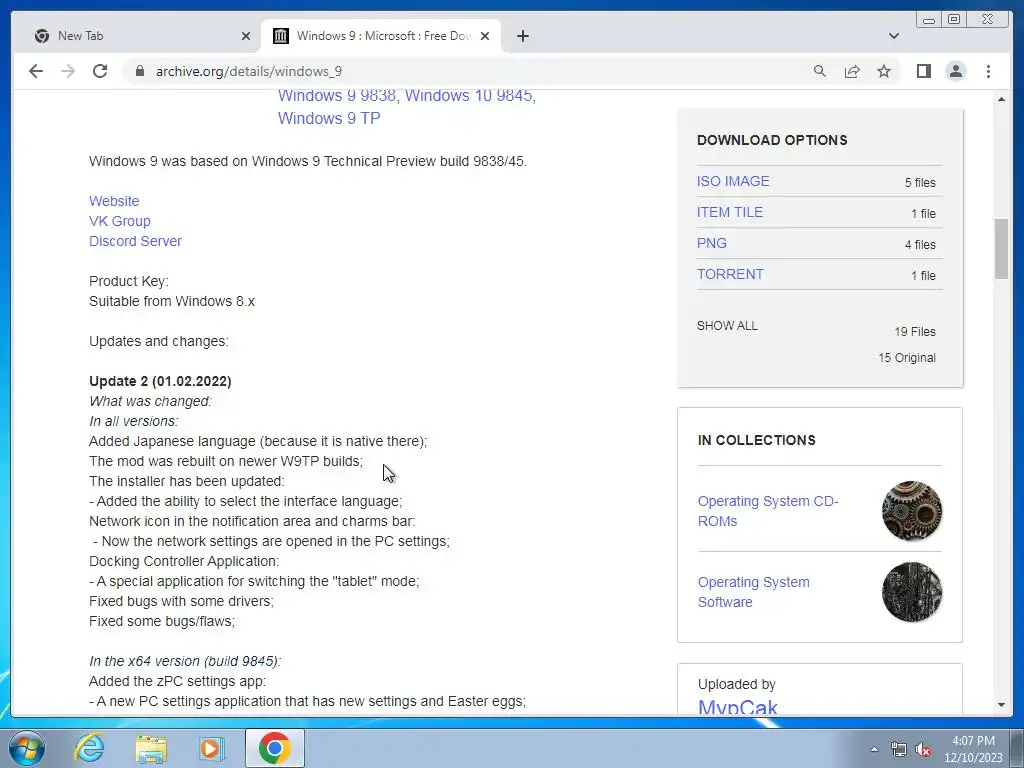Select the Windows 9 : Microsoft tab
This screenshot has height=768, width=1024.
381,36
